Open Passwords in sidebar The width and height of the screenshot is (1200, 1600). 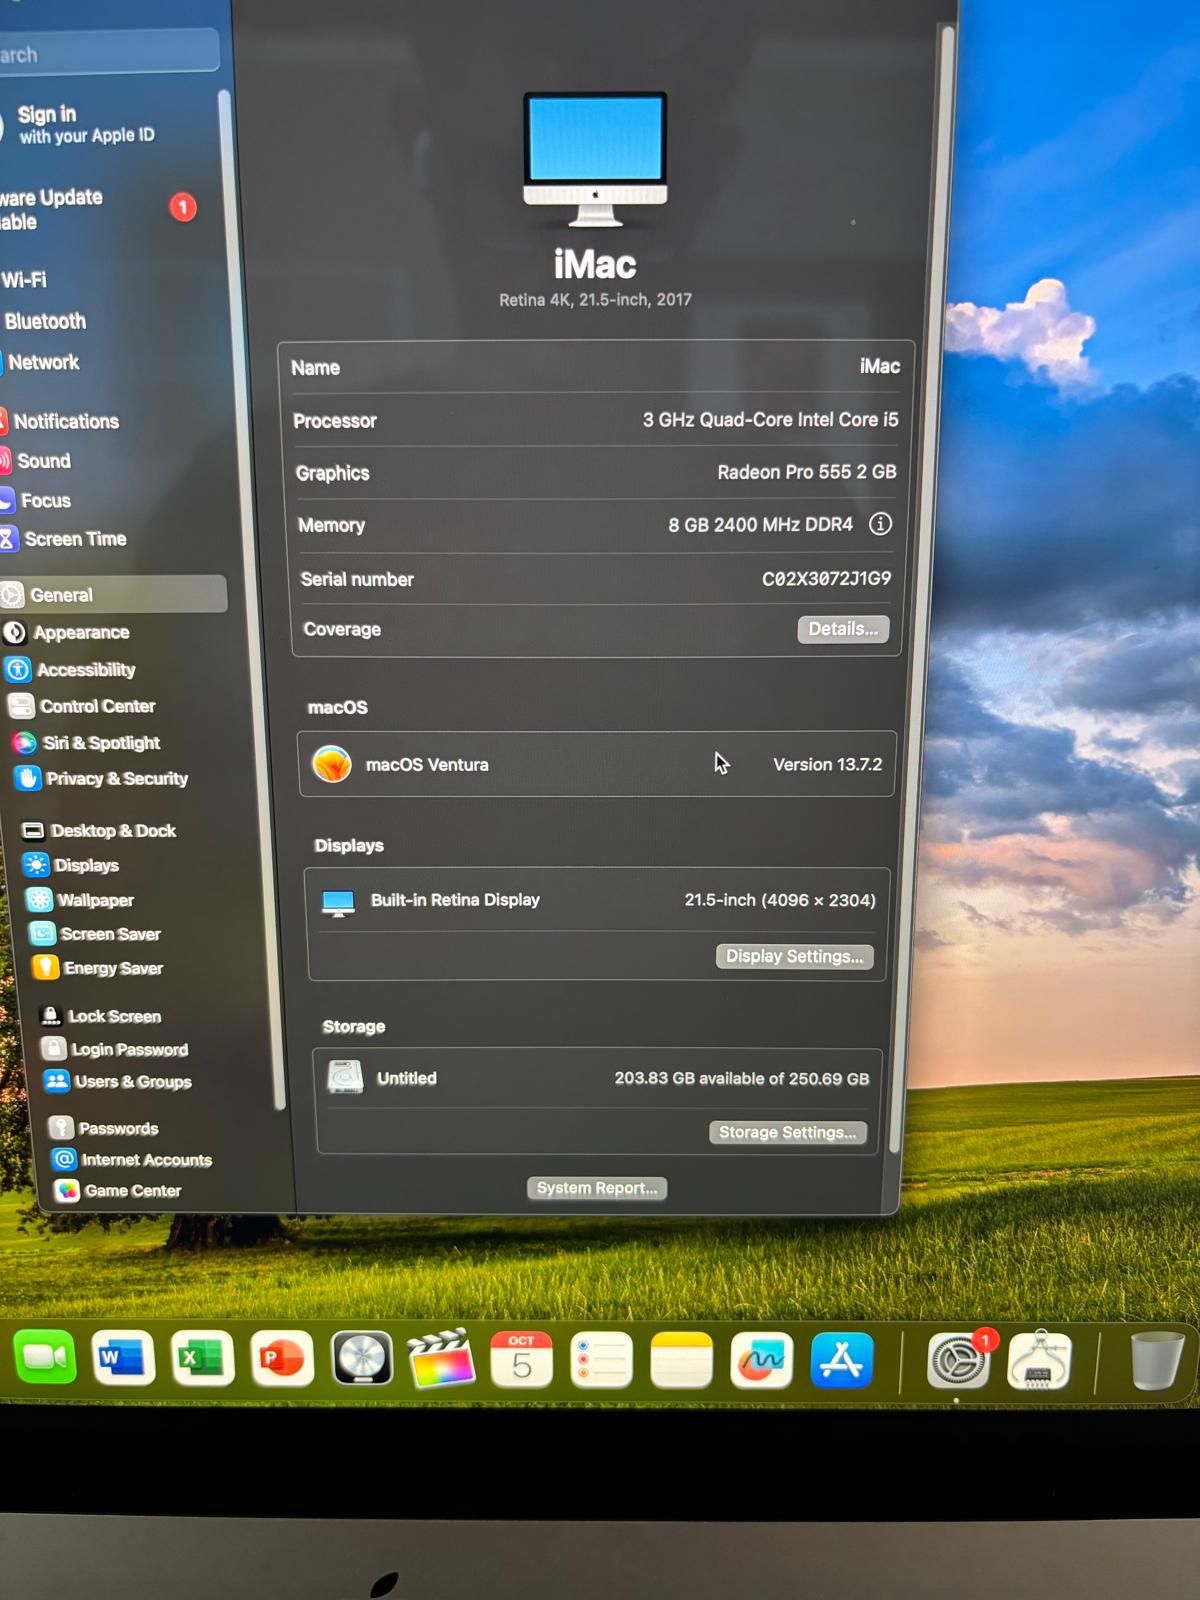pyautogui.click(x=104, y=1128)
